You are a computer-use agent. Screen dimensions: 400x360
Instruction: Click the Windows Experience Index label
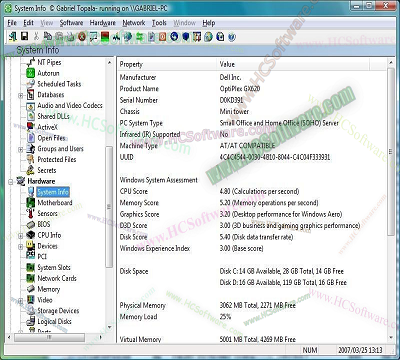tap(155, 248)
